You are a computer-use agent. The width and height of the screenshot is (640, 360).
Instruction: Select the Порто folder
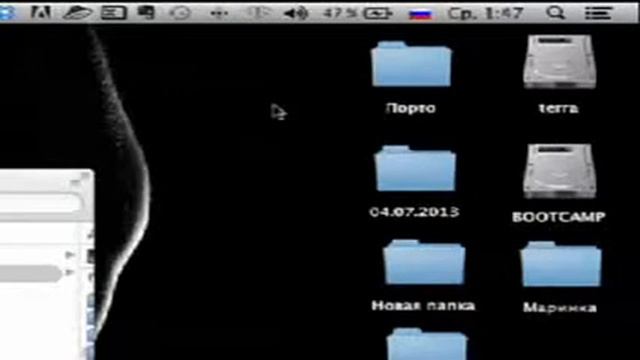coord(411,64)
